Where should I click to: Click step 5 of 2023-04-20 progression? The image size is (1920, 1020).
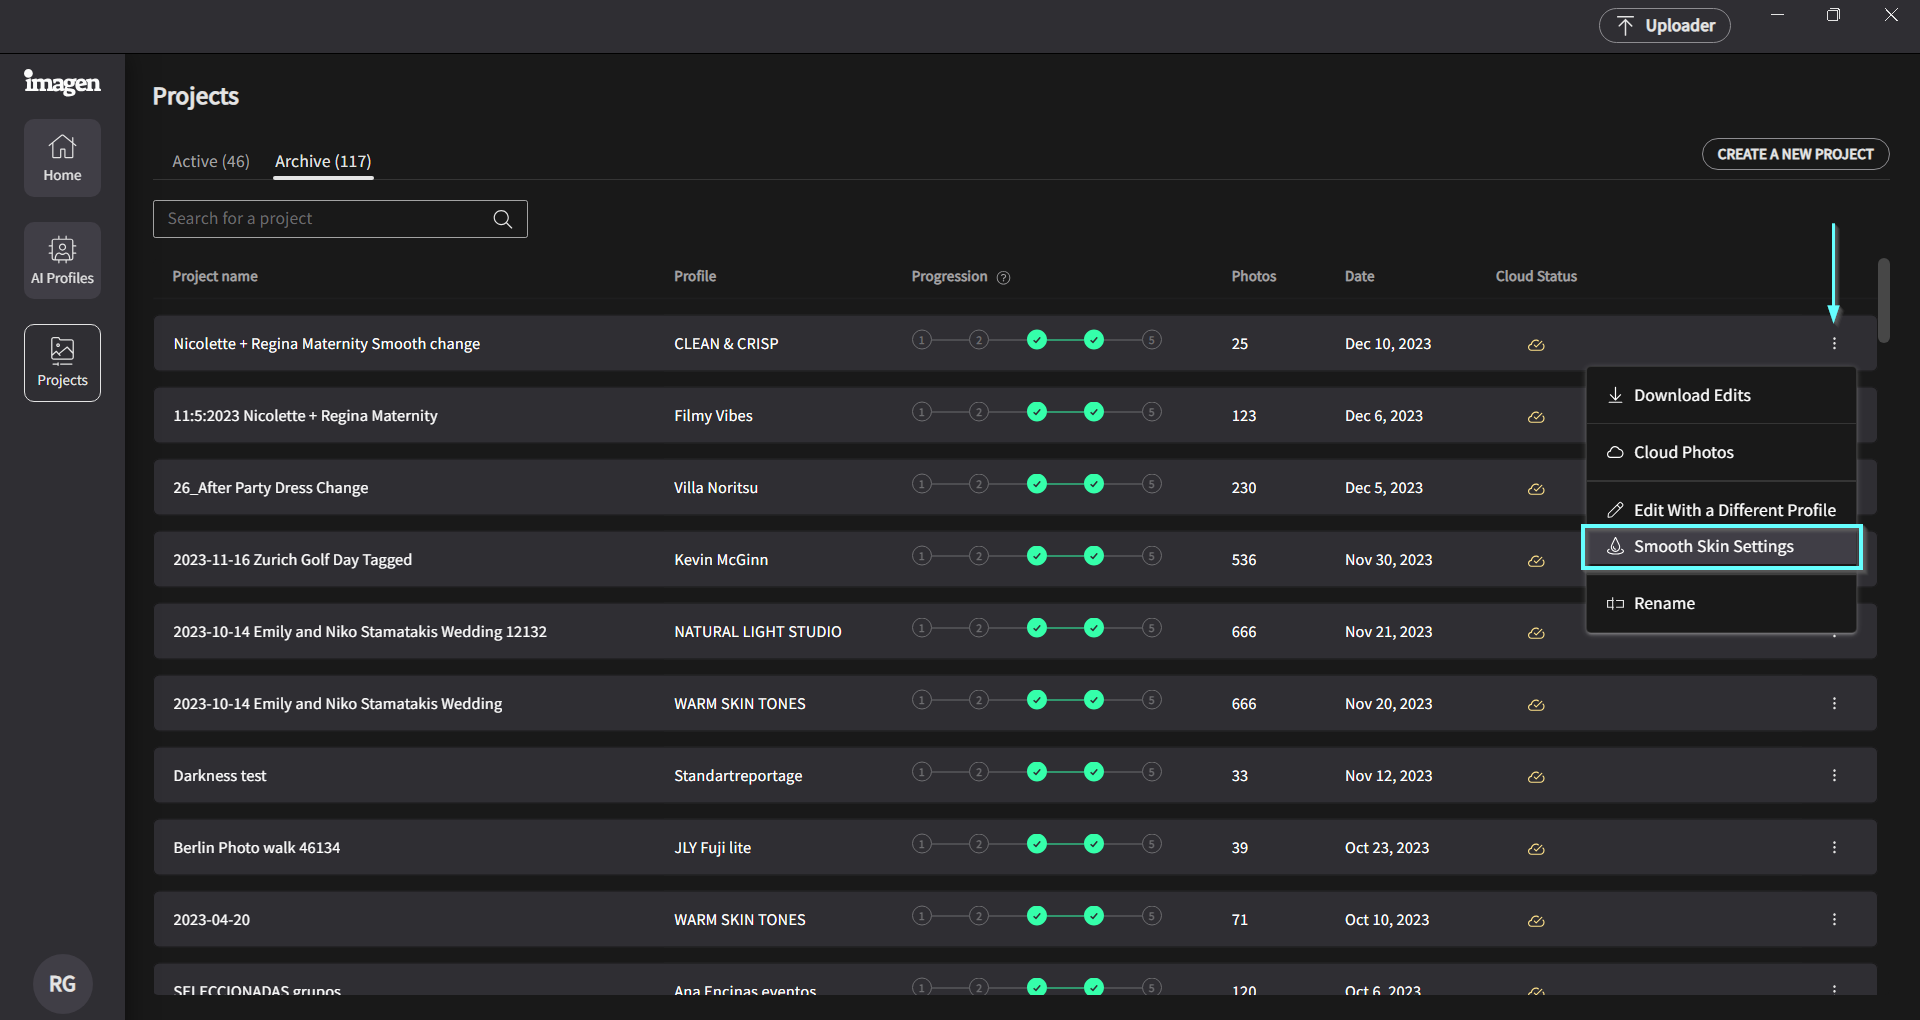(1152, 916)
